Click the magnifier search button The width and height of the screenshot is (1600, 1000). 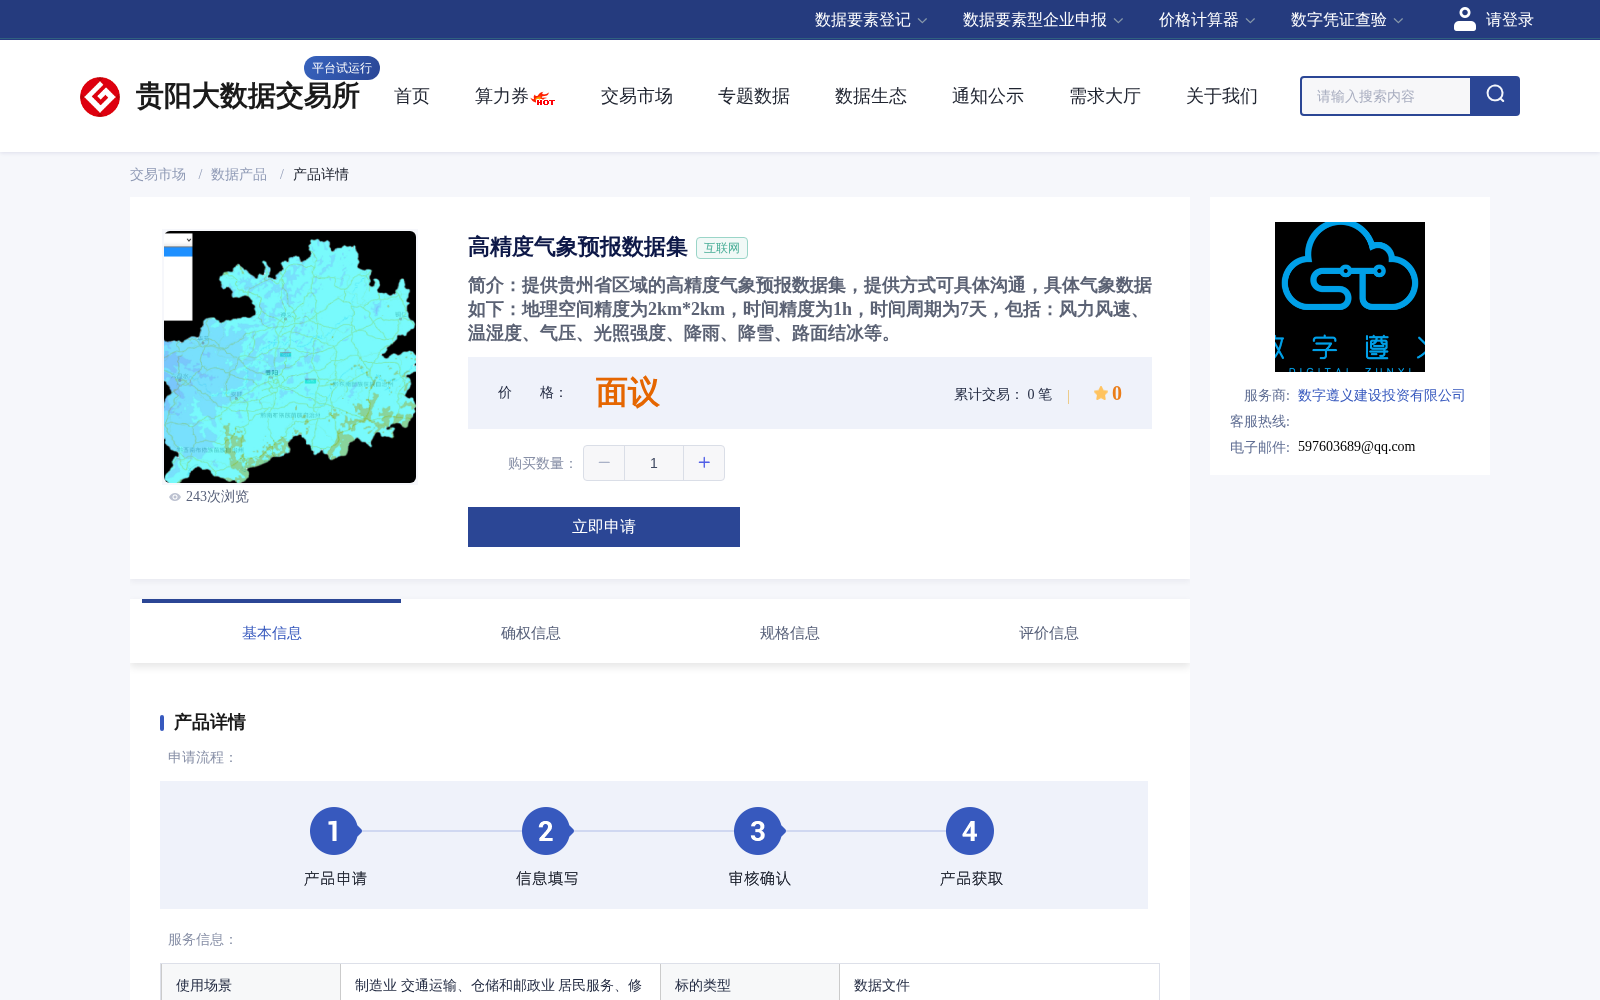(x=1495, y=96)
